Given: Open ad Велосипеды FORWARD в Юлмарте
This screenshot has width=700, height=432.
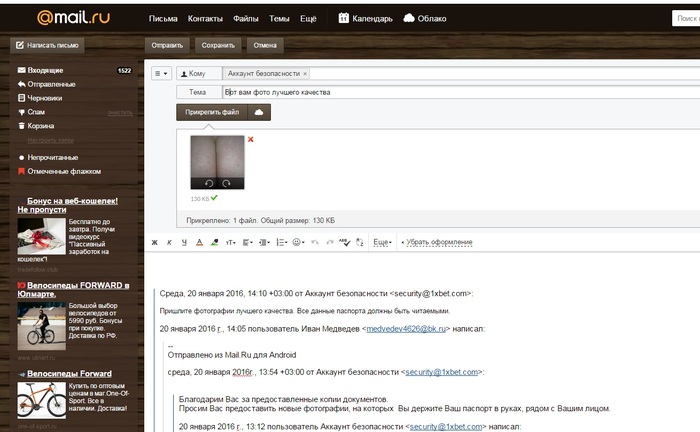Looking at the screenshot, I should [x=74, y=290].
